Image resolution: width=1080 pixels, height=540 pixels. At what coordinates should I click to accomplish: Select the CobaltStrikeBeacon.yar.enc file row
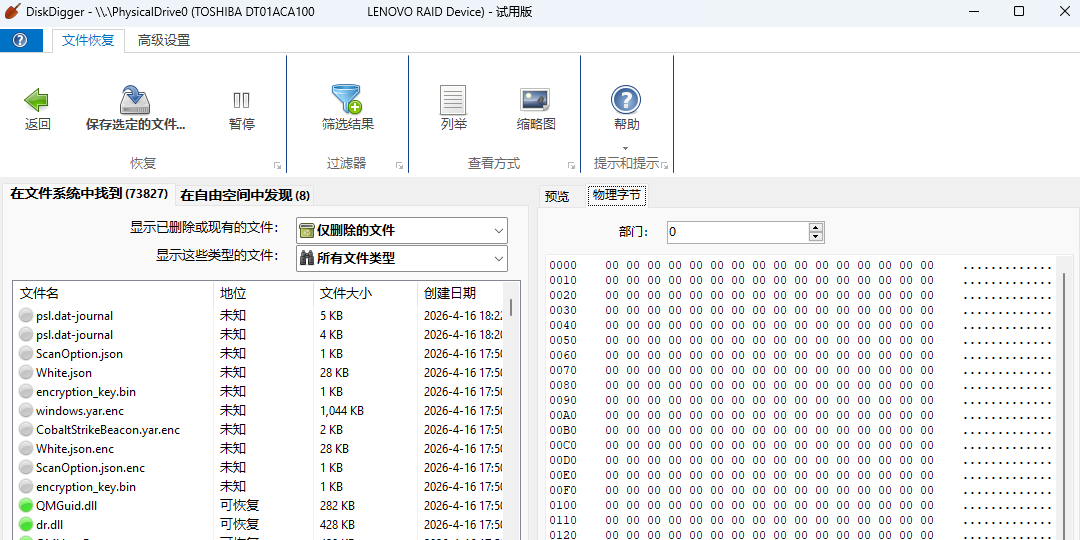[x=108, y=430]
